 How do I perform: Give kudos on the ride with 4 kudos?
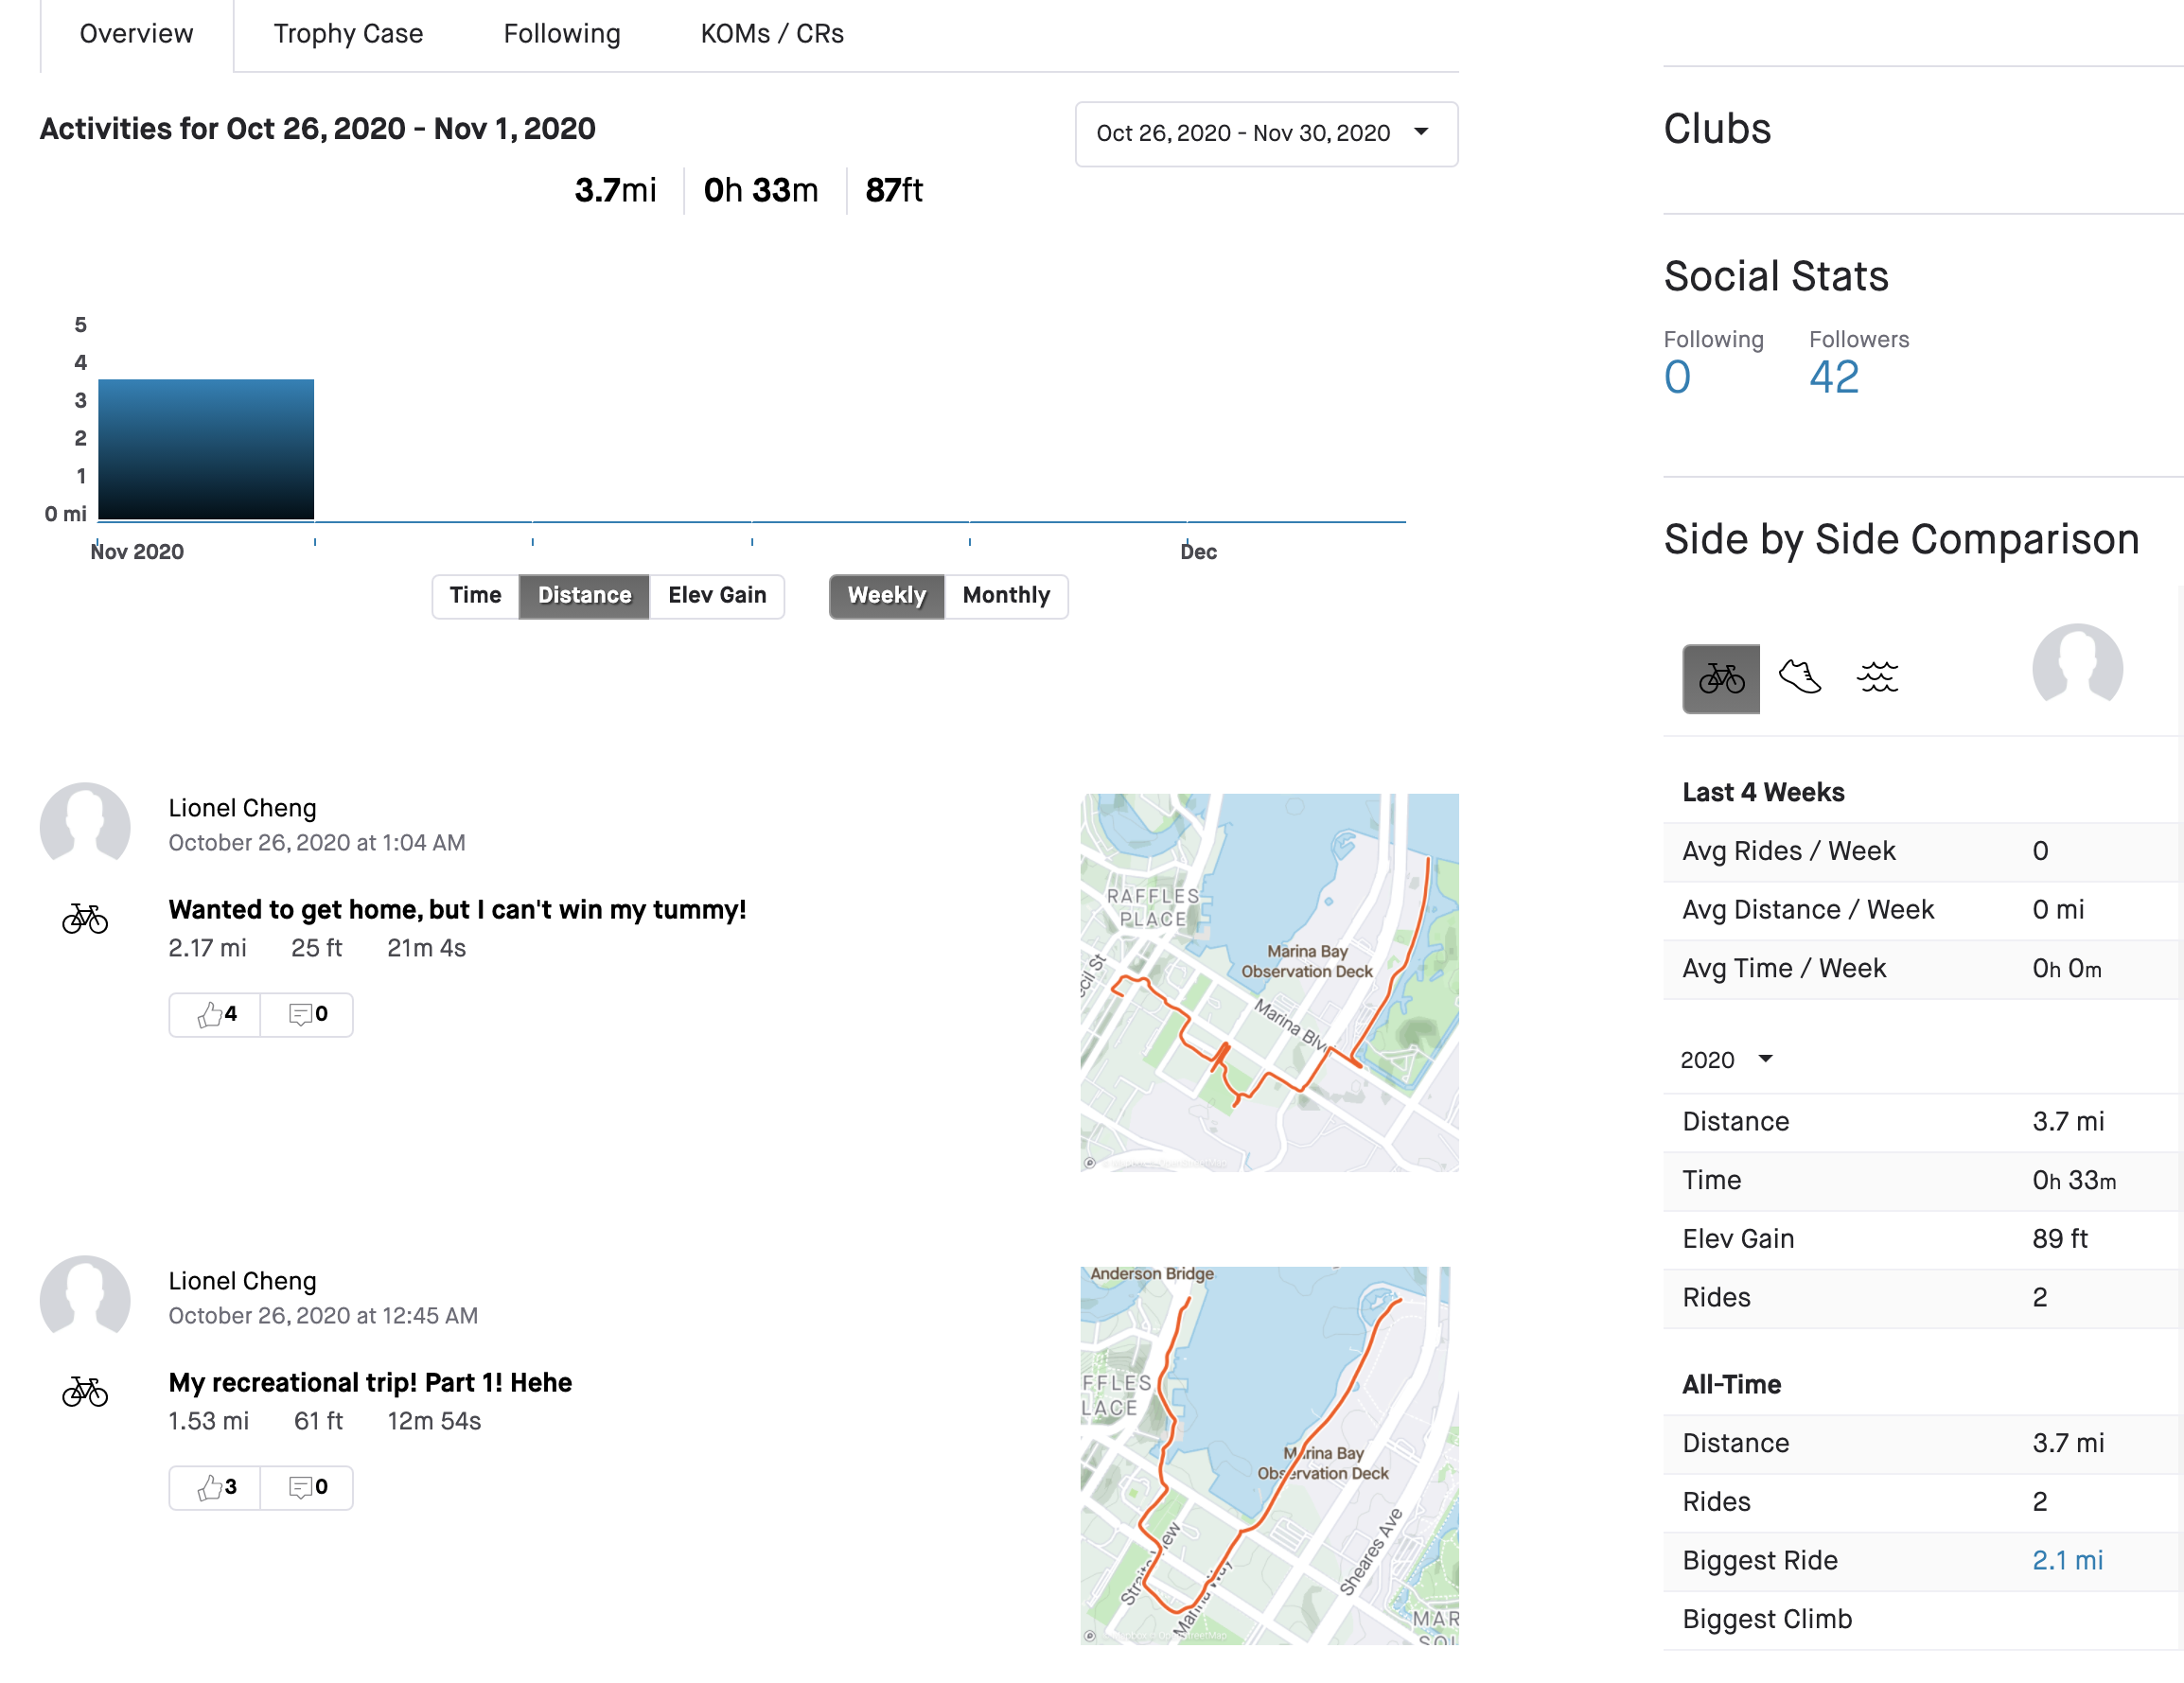(215, 1014)
